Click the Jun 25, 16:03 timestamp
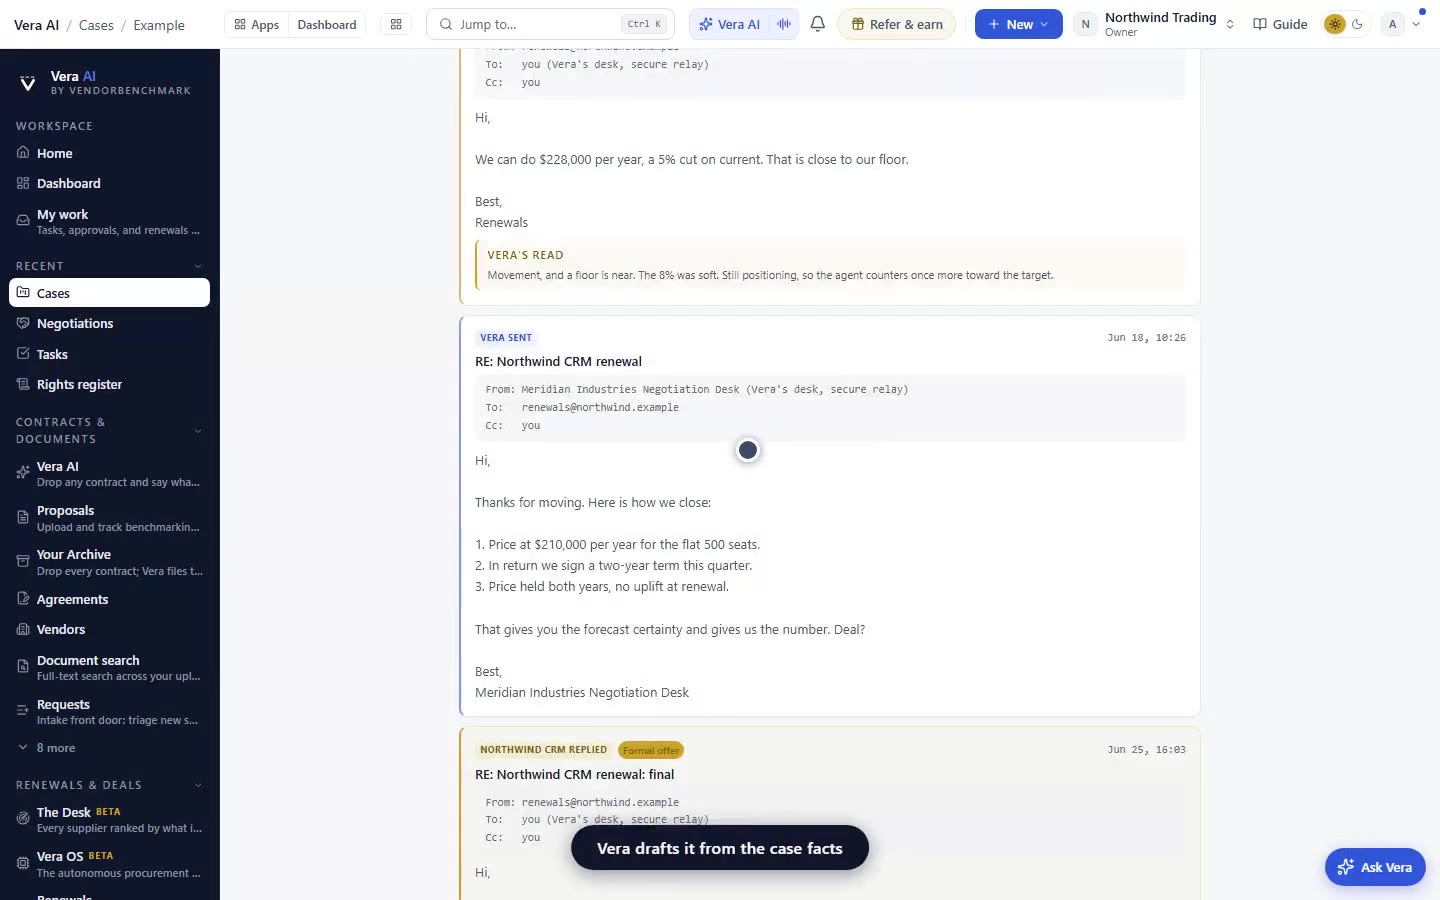This screenshot has width=1440, height=900. pos(1146,749)
